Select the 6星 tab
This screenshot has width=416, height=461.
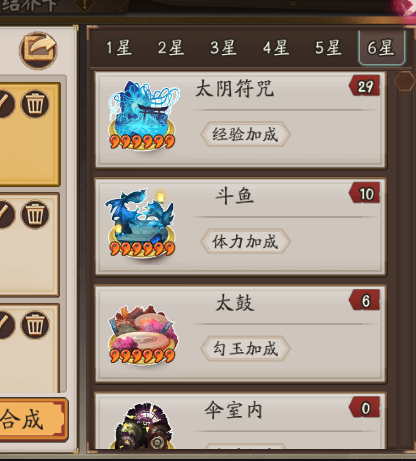(x=382, y=47)
